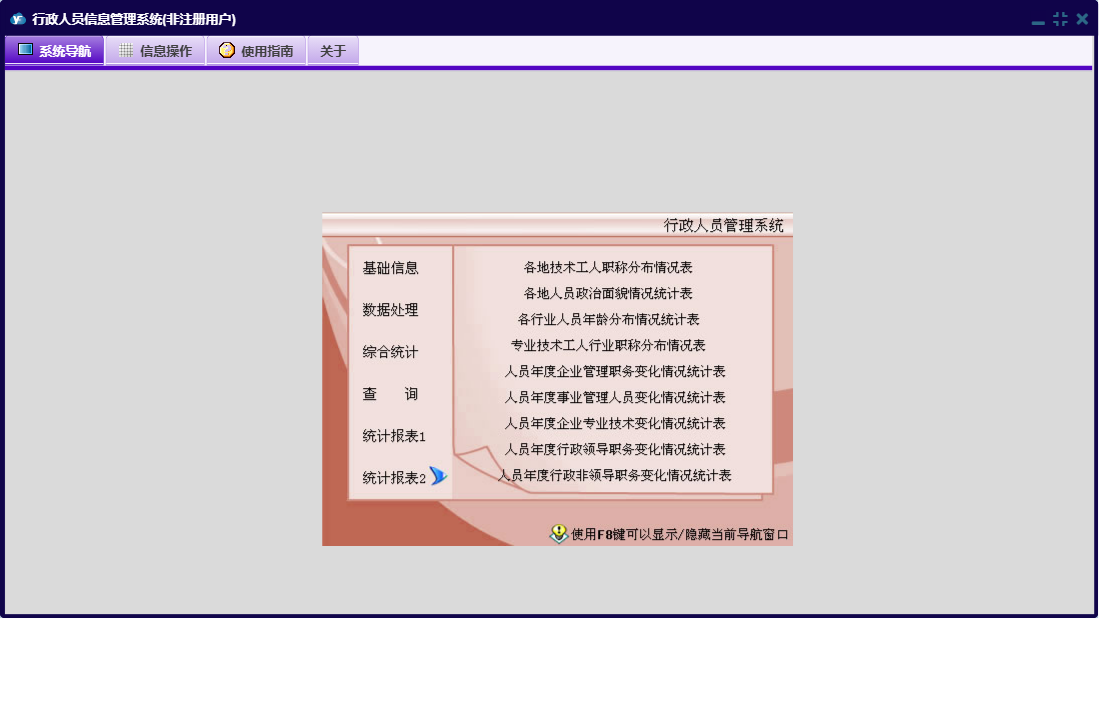This screenshot has height=723, width=1099.
Task: Click the grid icon on 信息操作
Action: [126, 50]
